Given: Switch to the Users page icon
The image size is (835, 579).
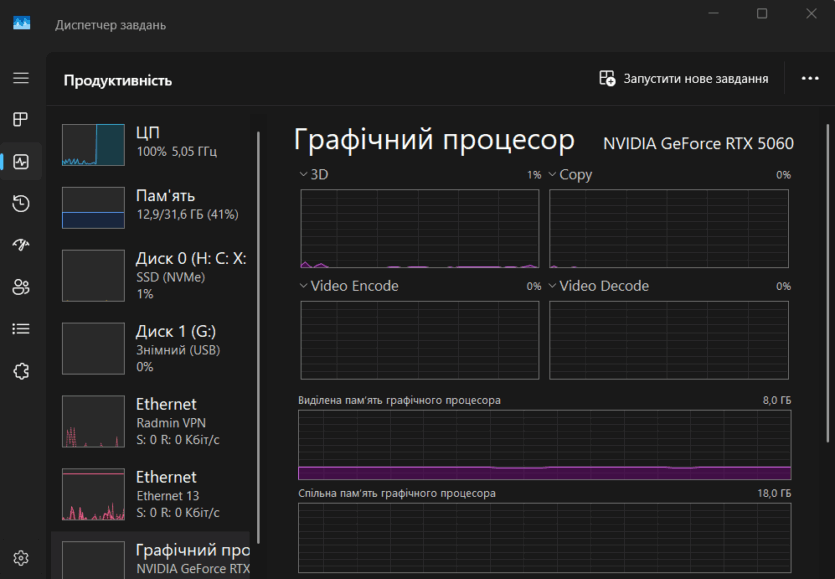Looking at the screenshot, I should pyautogui.click(x=21, y=287).
